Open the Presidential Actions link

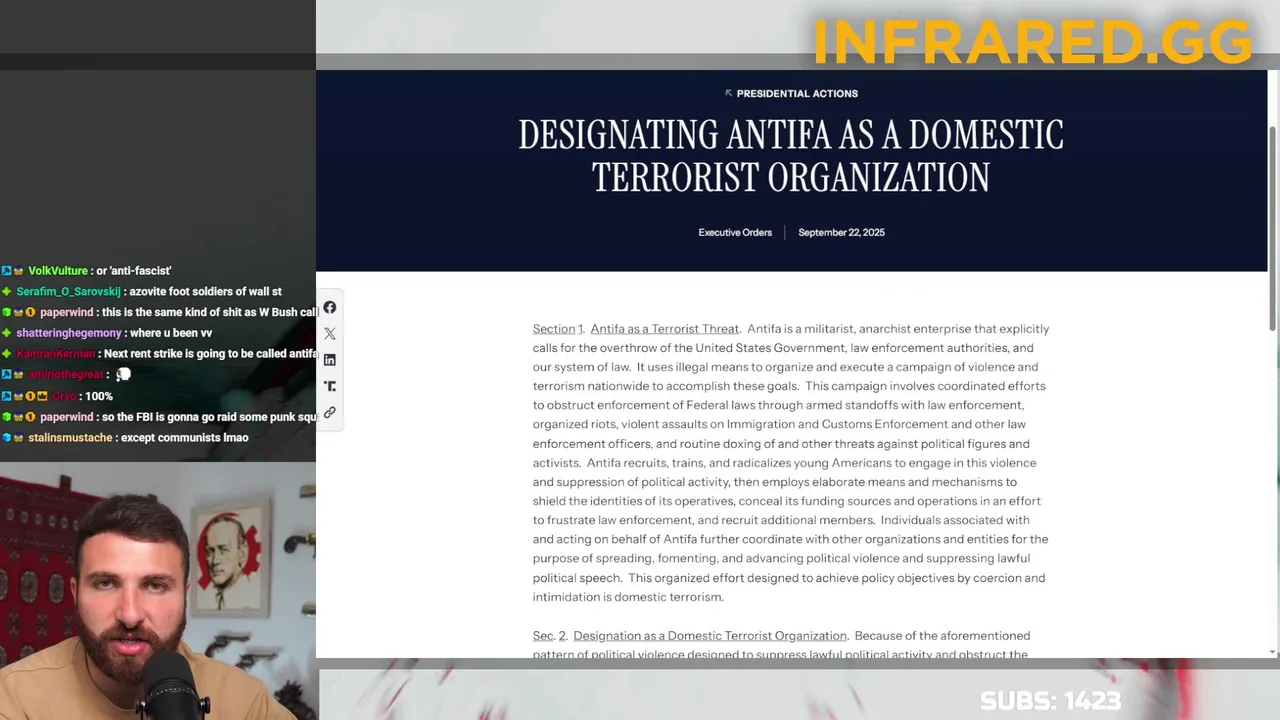coord(797,93)
